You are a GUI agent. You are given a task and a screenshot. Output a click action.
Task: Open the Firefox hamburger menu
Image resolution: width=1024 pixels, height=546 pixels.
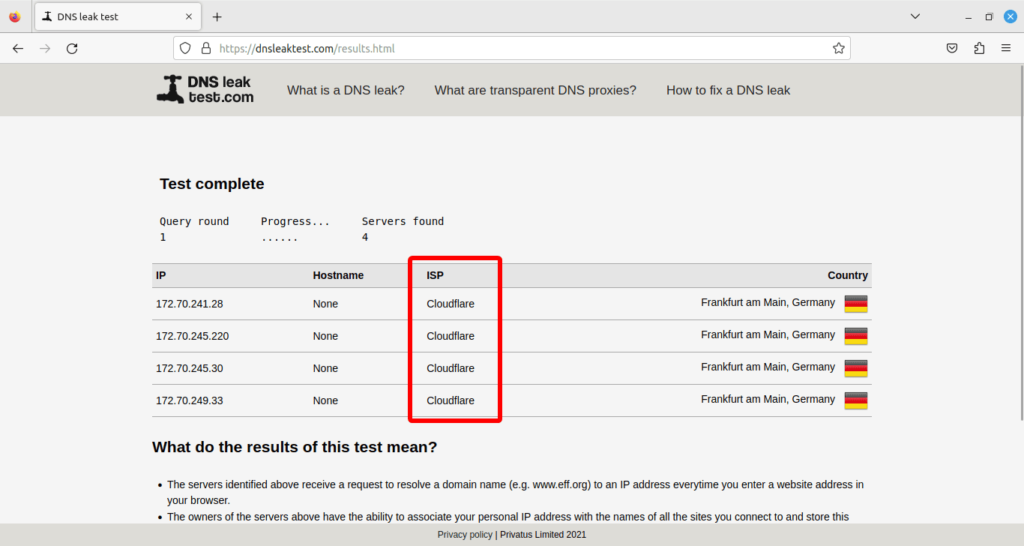tap(1006, 48)
